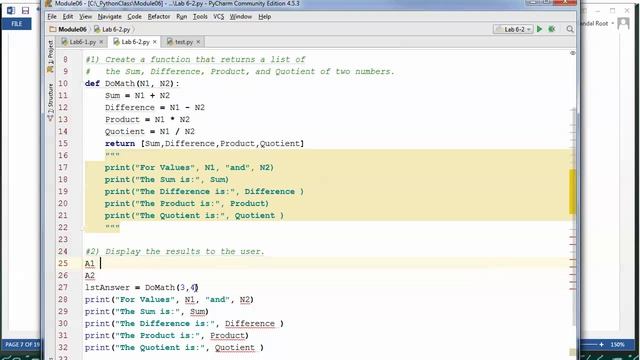Click the inspection indicator atop the editor scrollbar
Image resolution: width=640 pixels, height=360 pixels.
point(573,53)
